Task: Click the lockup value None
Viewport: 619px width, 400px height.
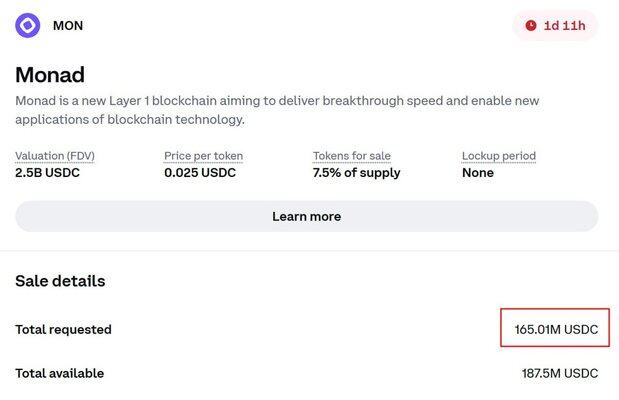Action: coord(478,173)
